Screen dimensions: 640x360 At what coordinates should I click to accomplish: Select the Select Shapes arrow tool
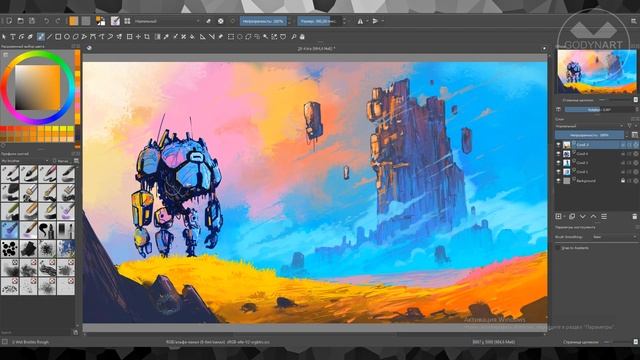(4, 37)
